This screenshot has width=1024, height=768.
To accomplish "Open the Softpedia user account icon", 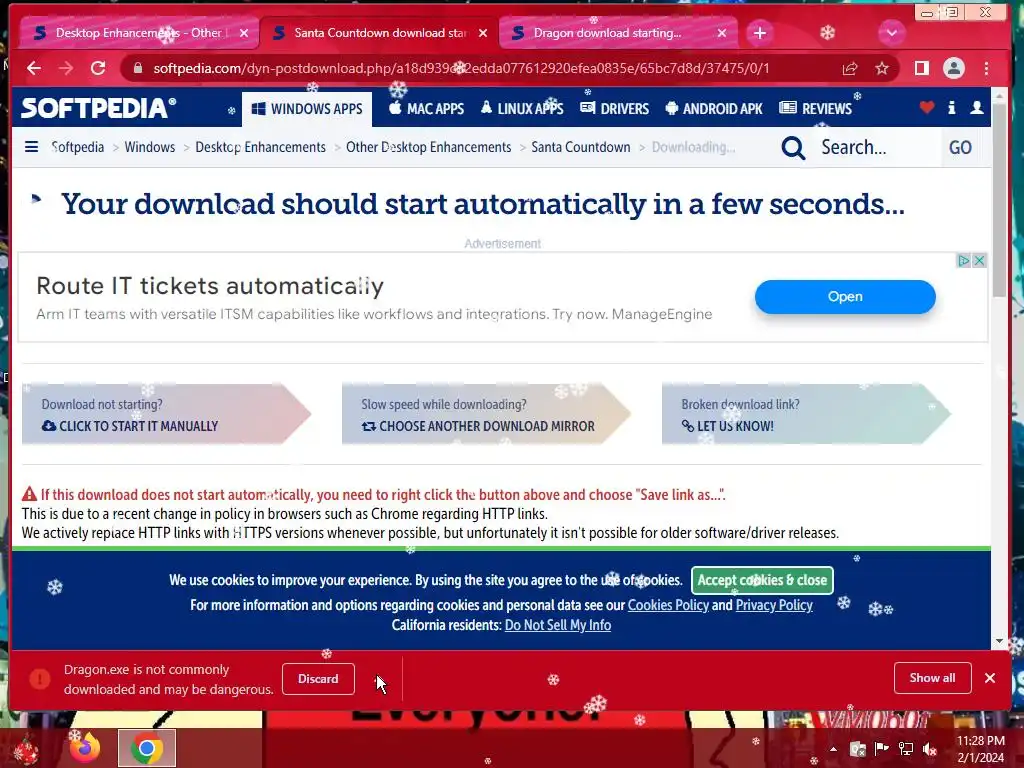I will point(976,108).
